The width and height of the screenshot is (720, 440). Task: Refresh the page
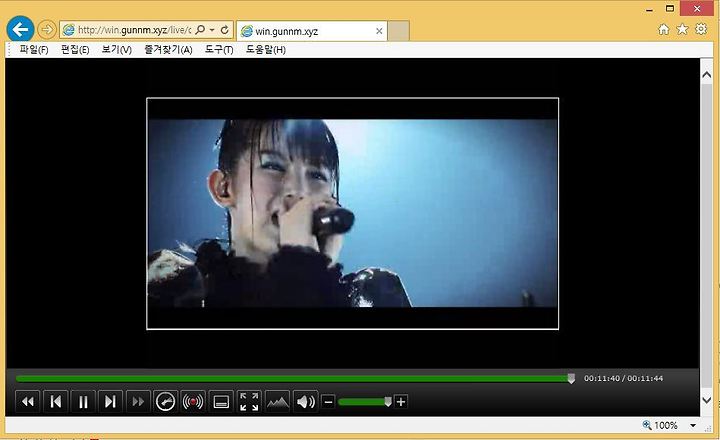coord(225,30)
